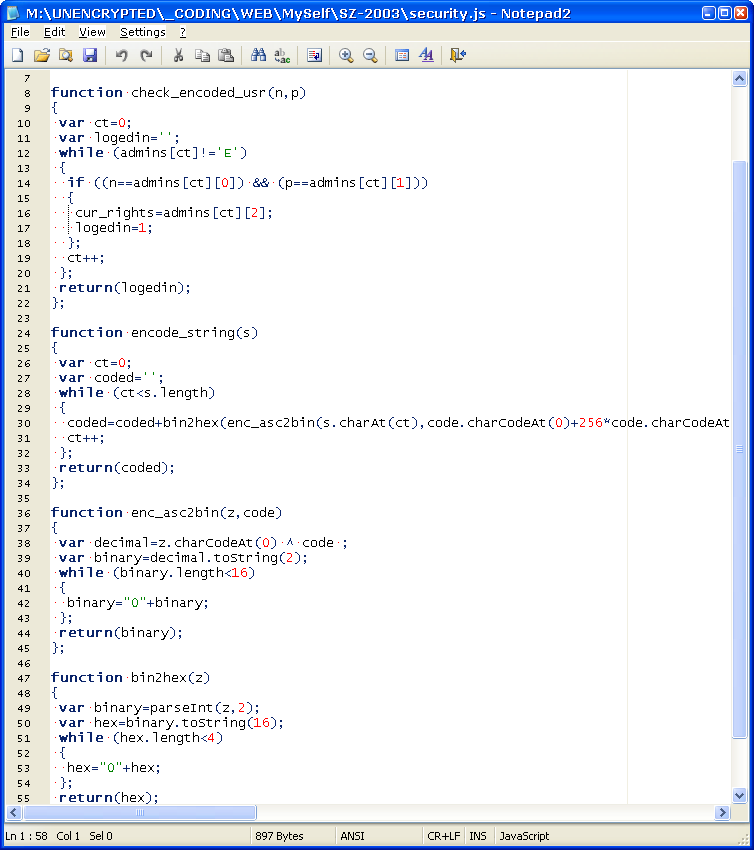754x850 pixels.
Task: Click the Undo arrow icon
Action: coord(121,55)
